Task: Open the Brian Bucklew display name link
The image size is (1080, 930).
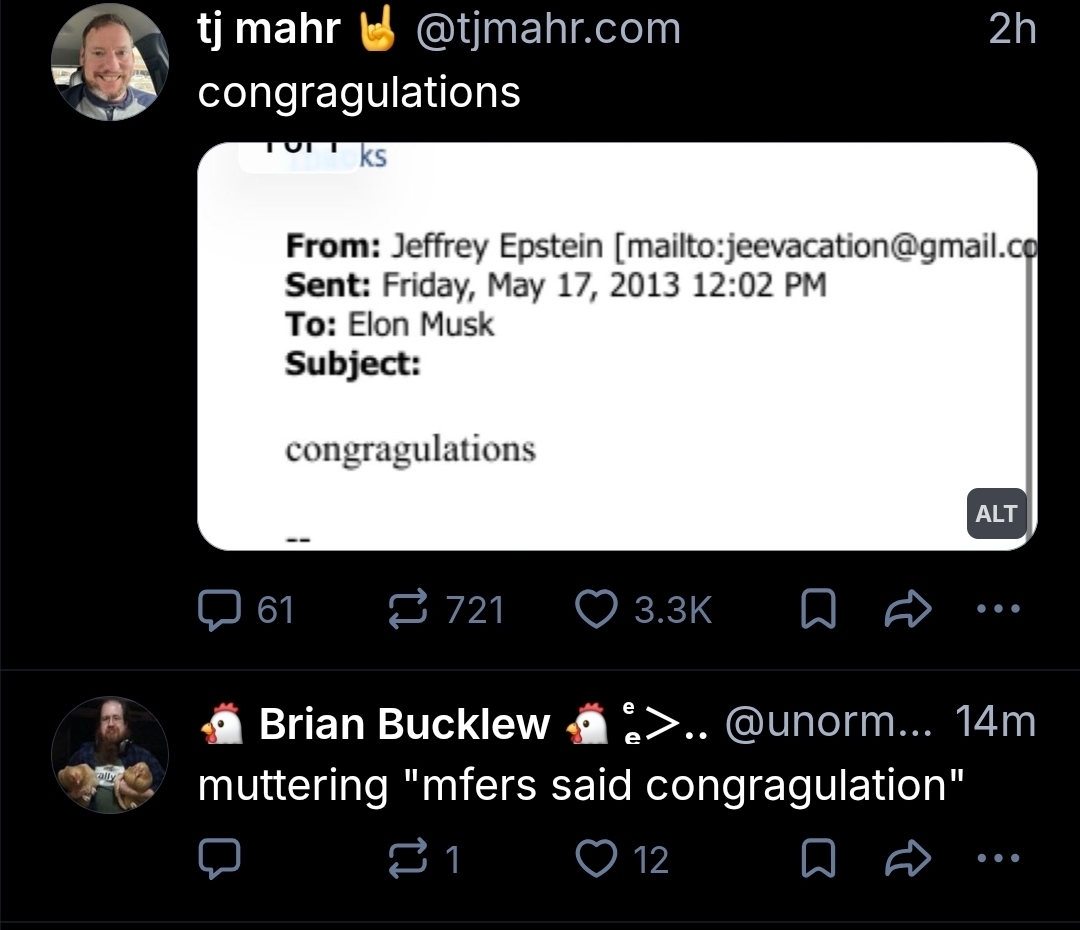Action: pos(404,724)
